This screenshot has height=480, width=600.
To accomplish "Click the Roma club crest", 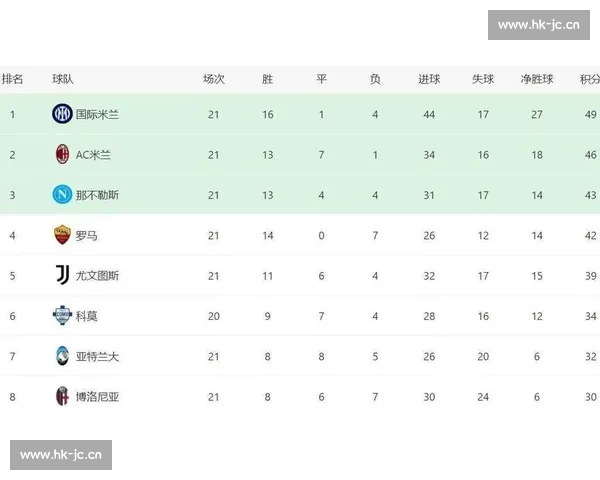I will 62,235.
